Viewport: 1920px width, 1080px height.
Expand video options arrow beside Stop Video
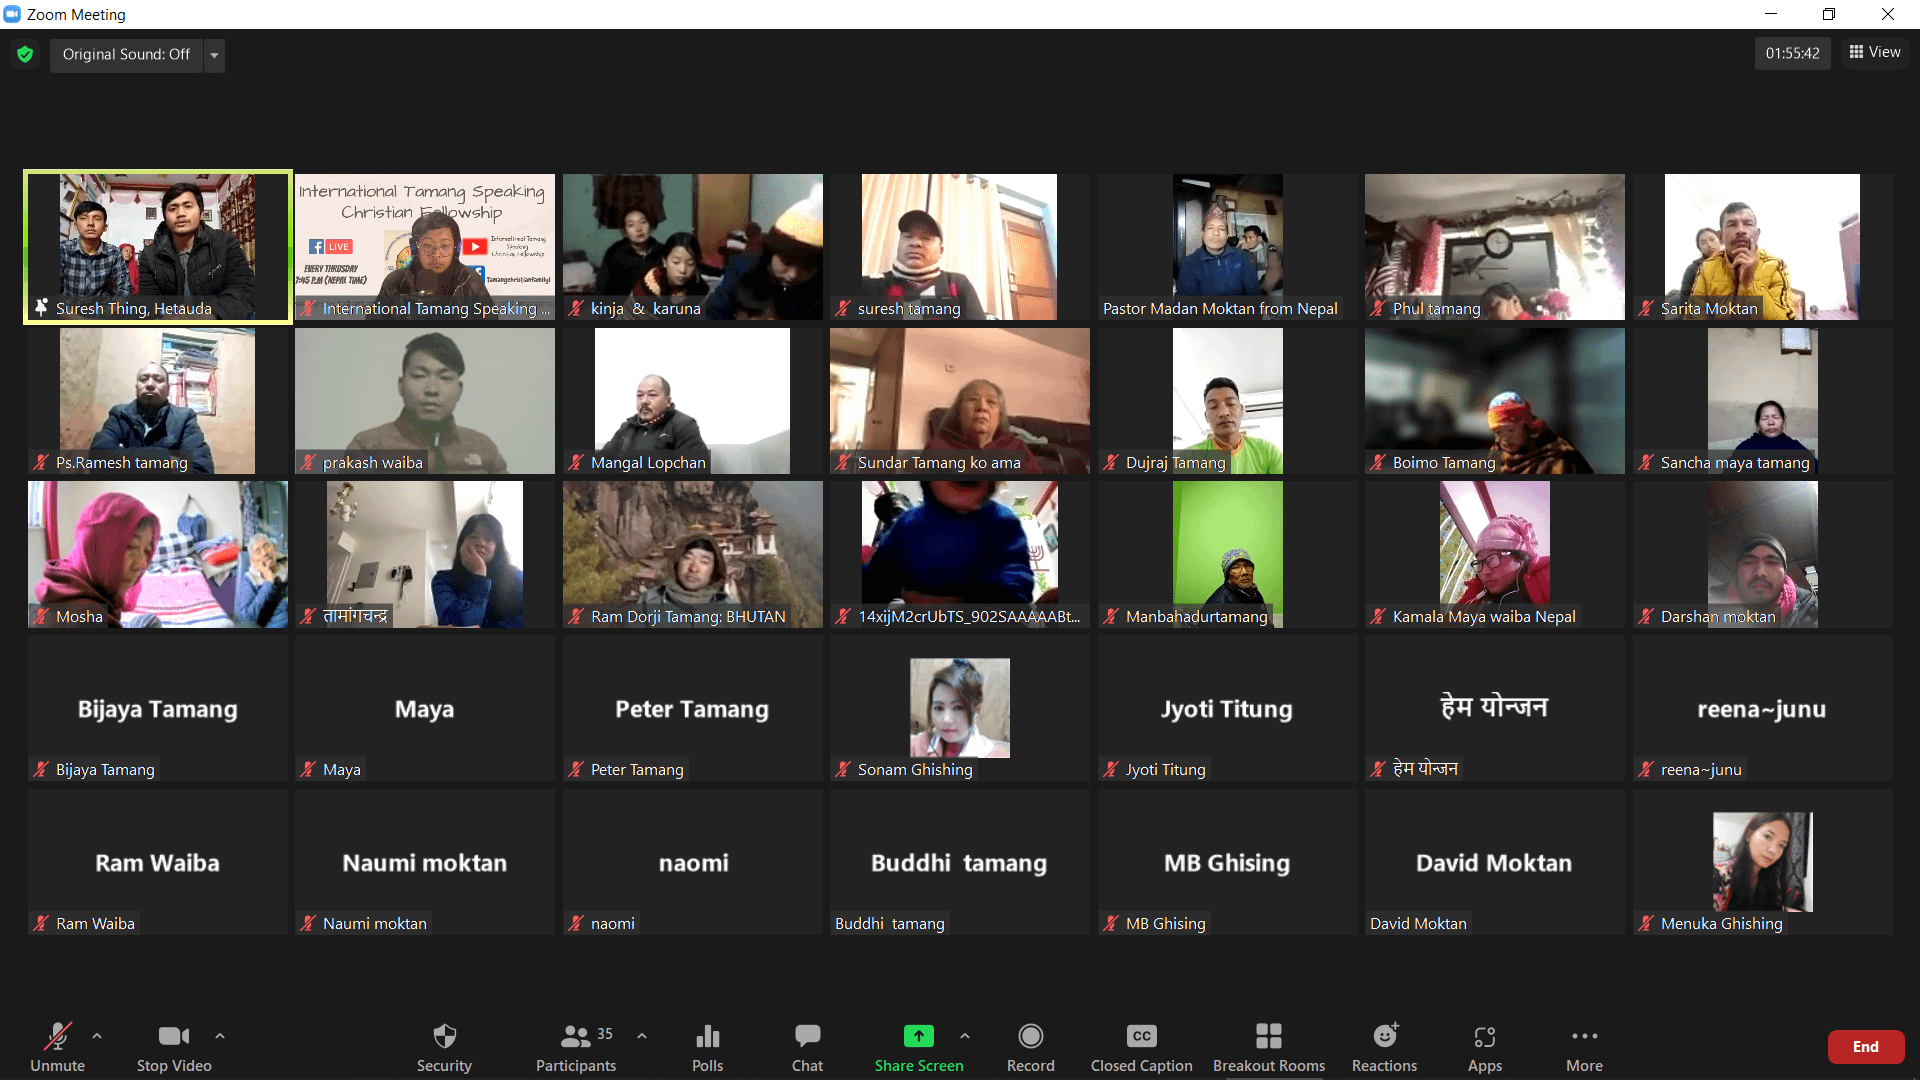coord(220,1036)
